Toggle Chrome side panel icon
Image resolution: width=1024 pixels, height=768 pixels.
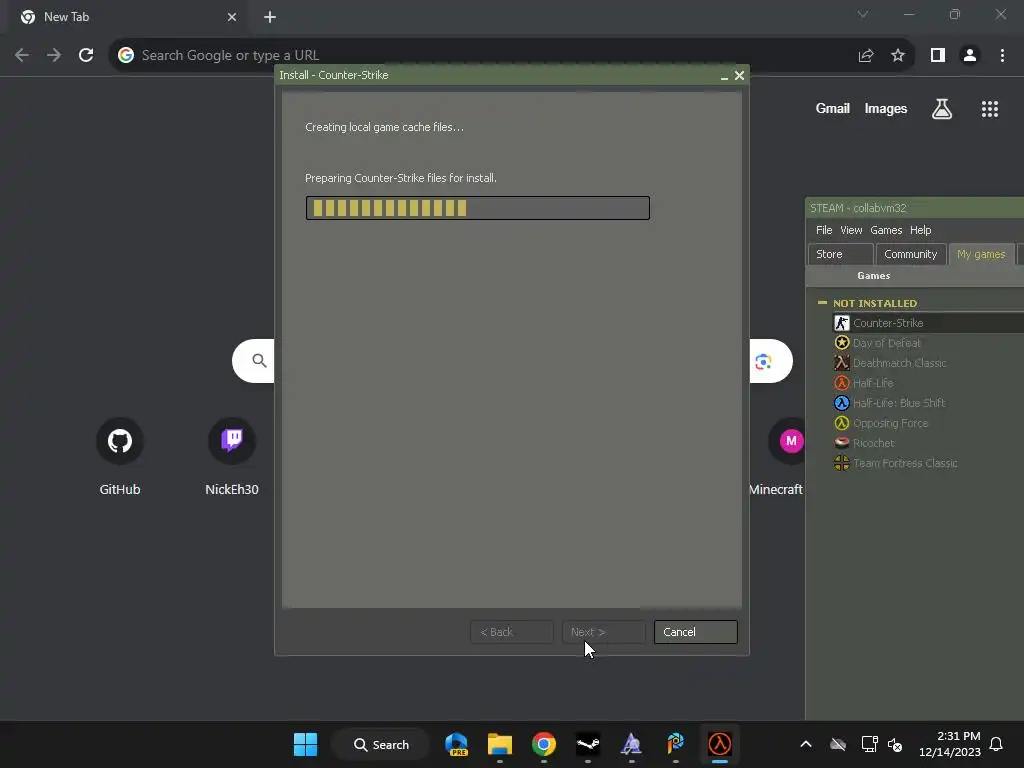click(937, 56)
